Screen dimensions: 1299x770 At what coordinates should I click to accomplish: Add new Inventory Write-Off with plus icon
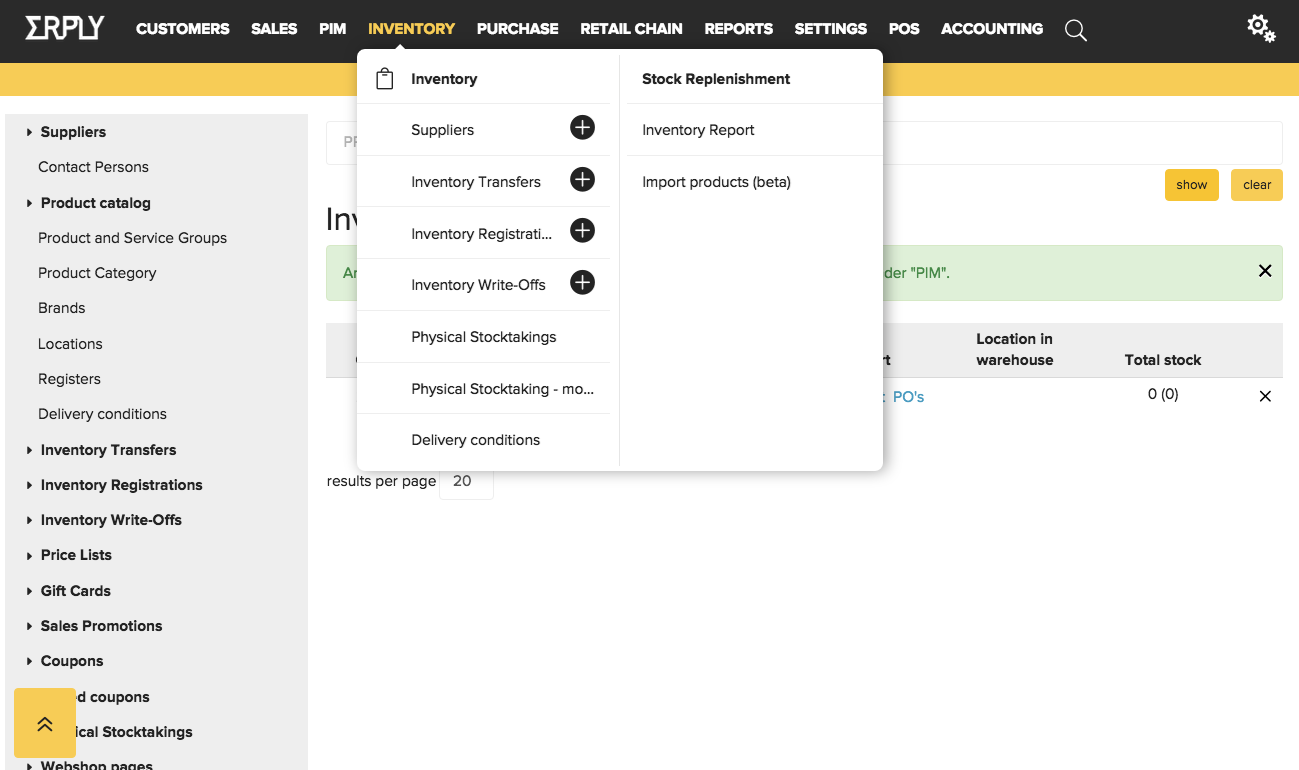coord(582,283)
